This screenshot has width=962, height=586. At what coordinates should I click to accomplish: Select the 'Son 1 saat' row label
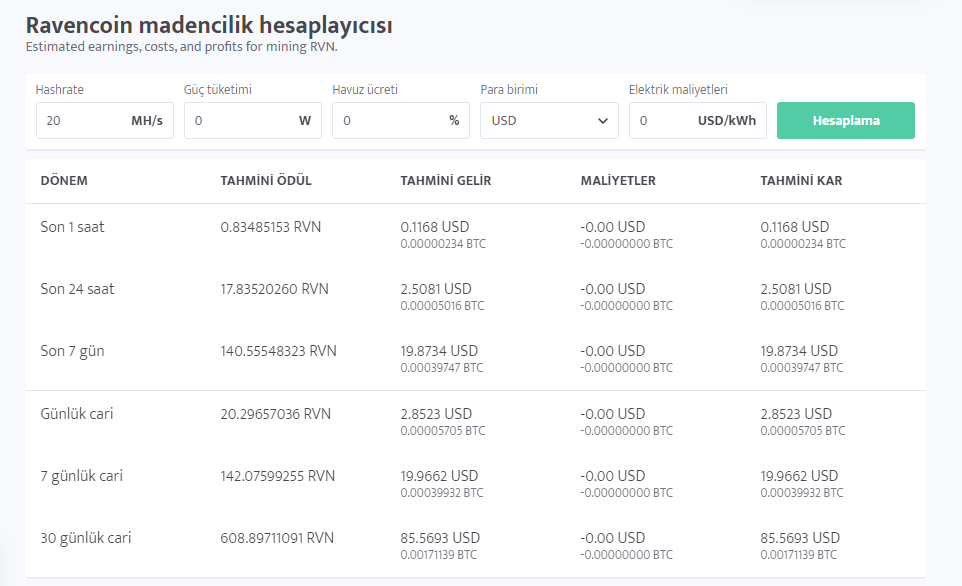pos(72,227)
